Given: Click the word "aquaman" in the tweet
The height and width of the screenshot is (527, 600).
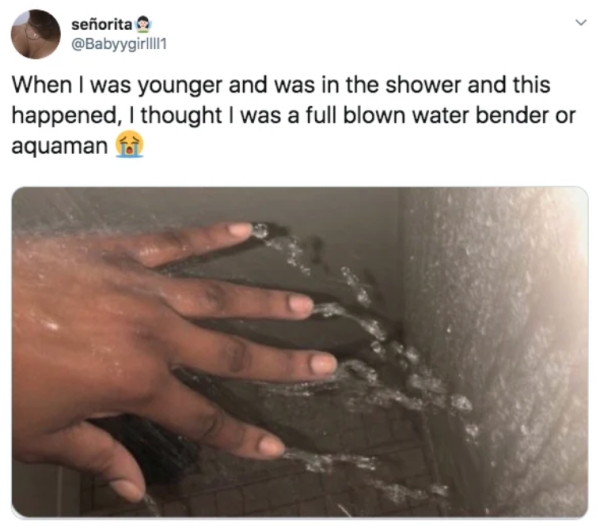Looking at the screenshot, I should click(60, 147).
